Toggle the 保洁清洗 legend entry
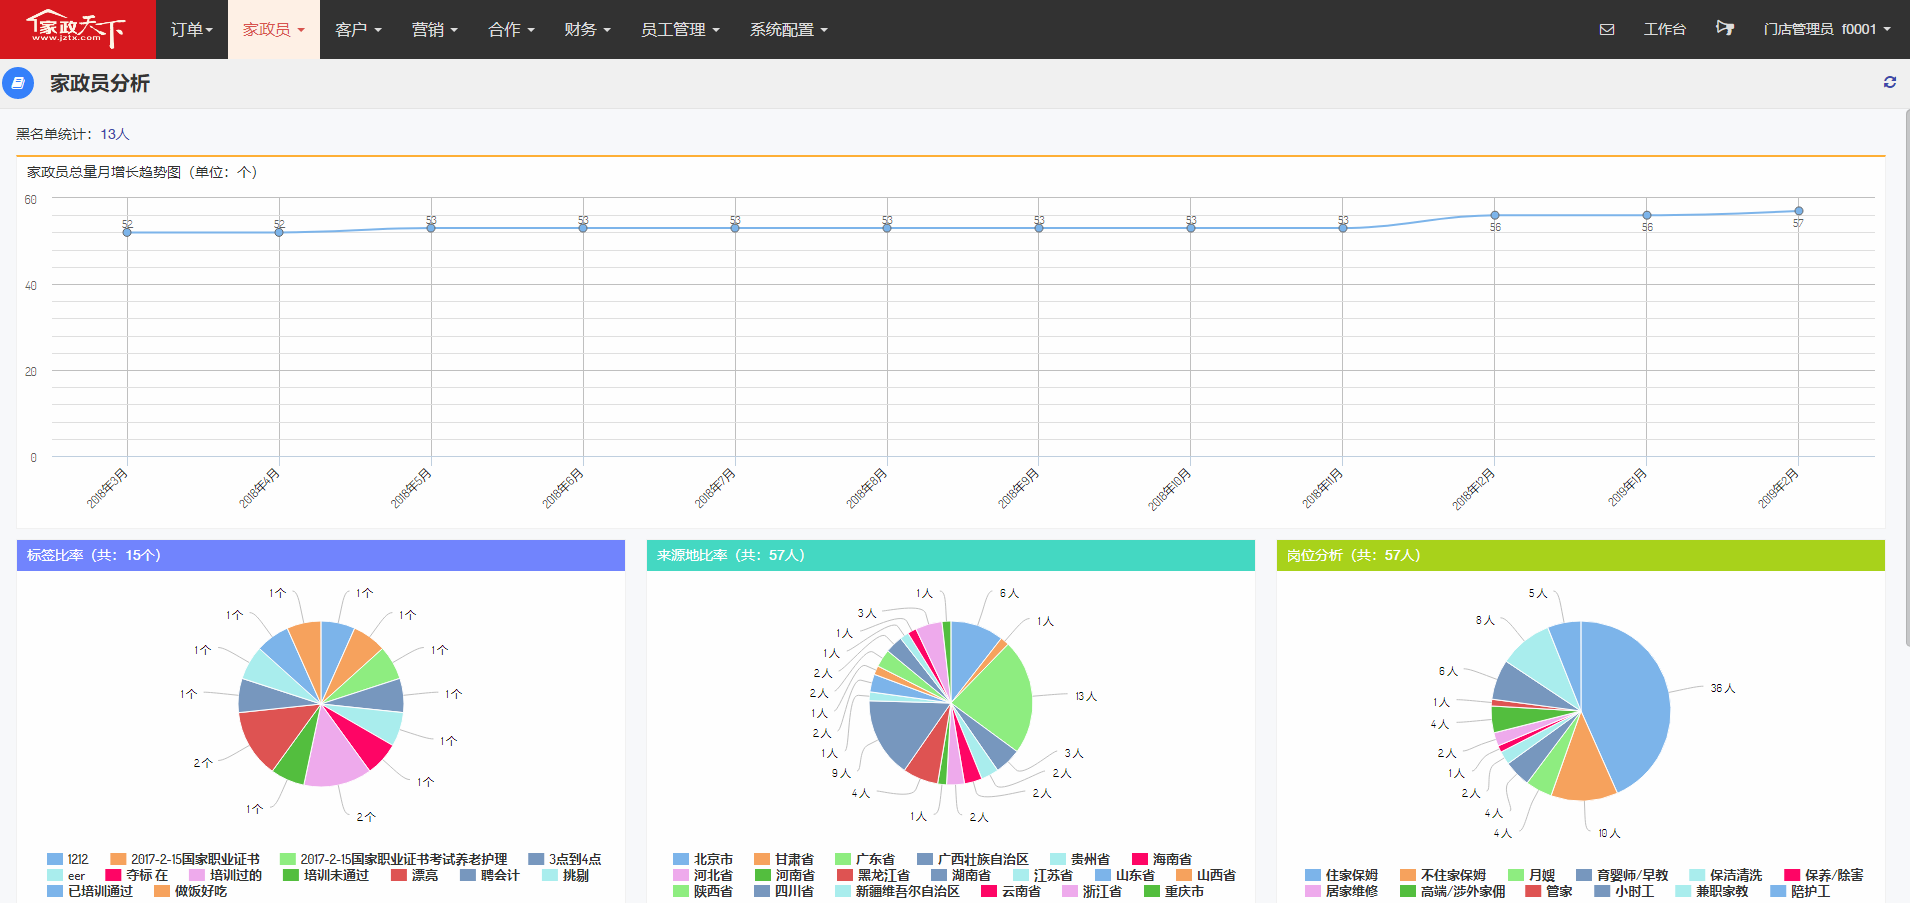This screenshot has height=903, width=1910. click(x=1726, y=875)
